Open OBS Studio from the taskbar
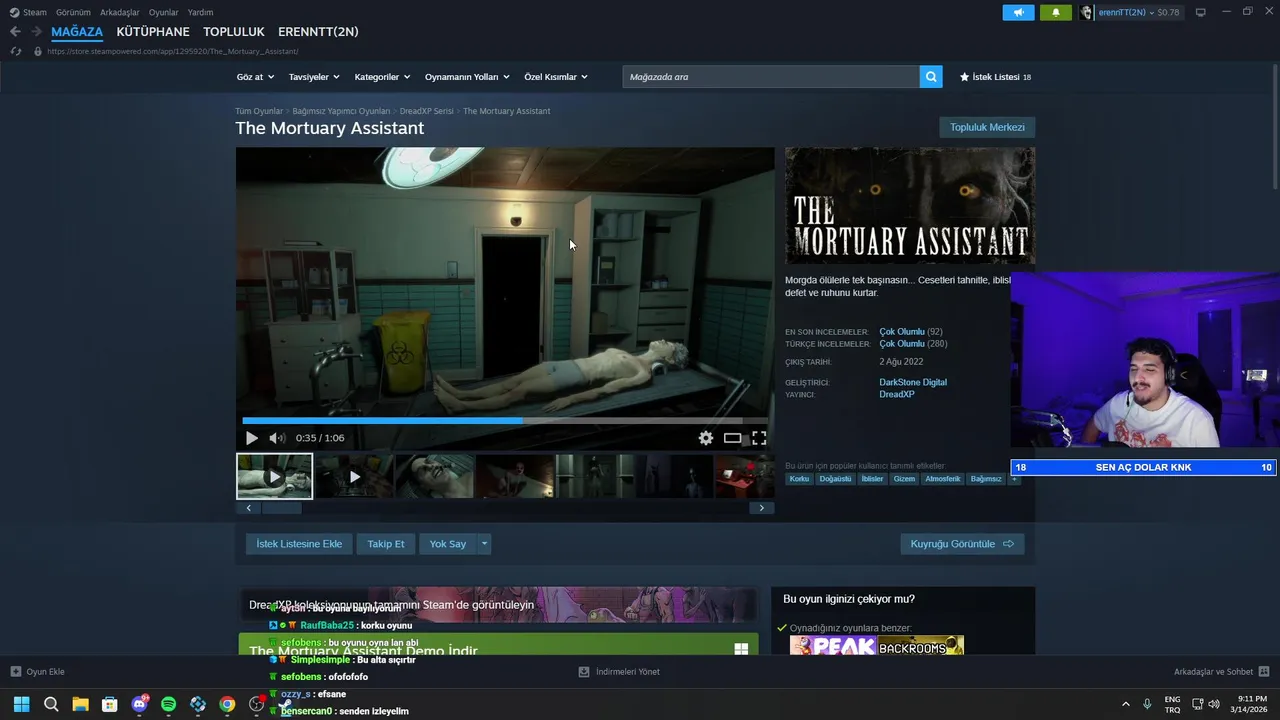1280x720 pixels. [x=257, y=704]
